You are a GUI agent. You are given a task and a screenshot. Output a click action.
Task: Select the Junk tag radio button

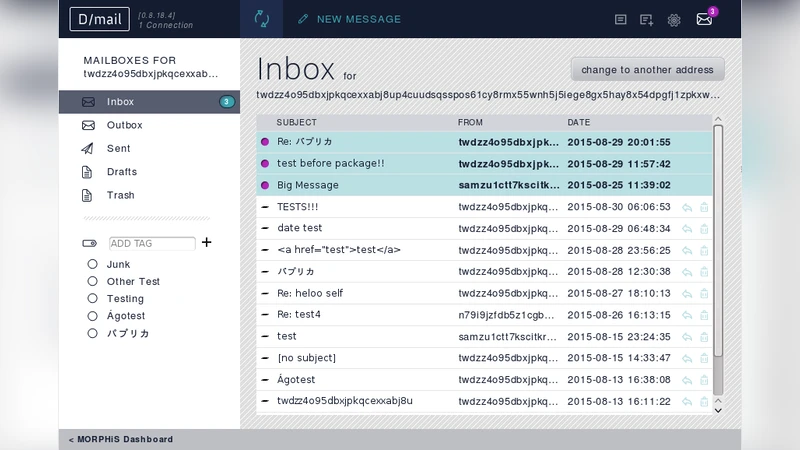click(x=93, y=265)
